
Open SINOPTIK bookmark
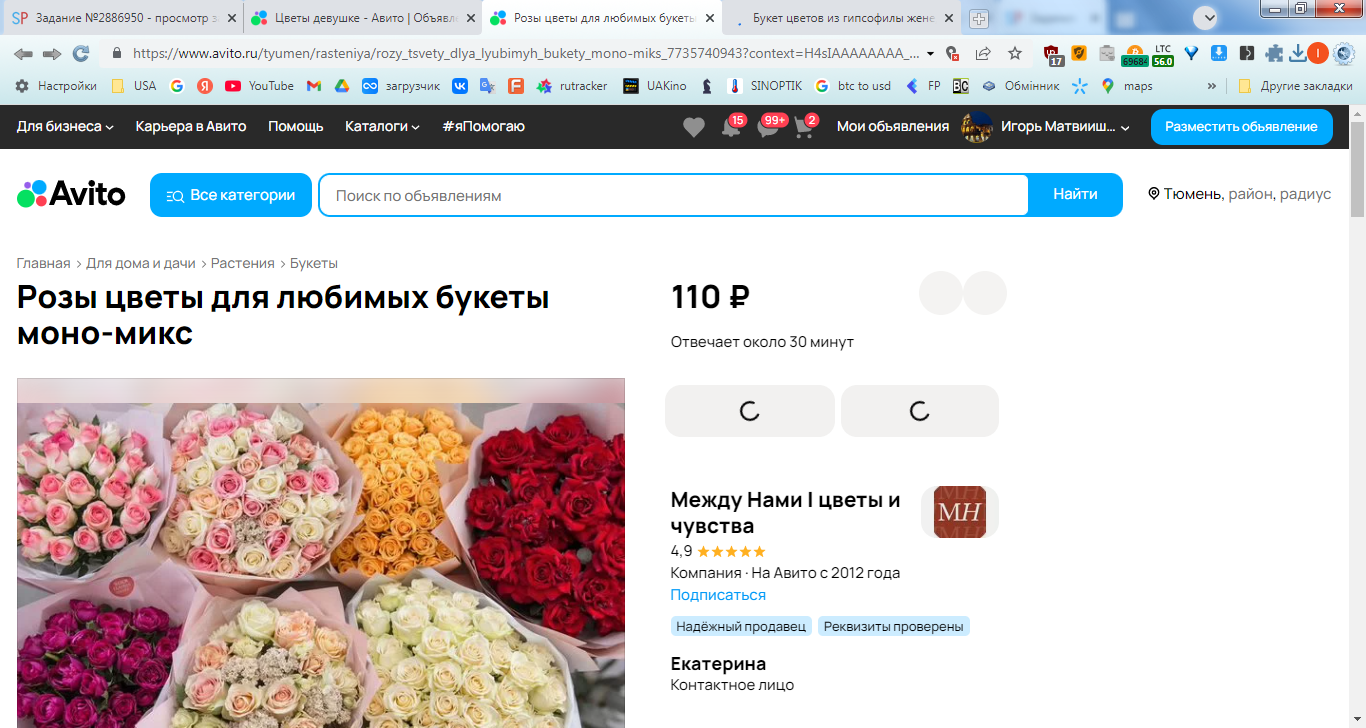click(765, 86)
